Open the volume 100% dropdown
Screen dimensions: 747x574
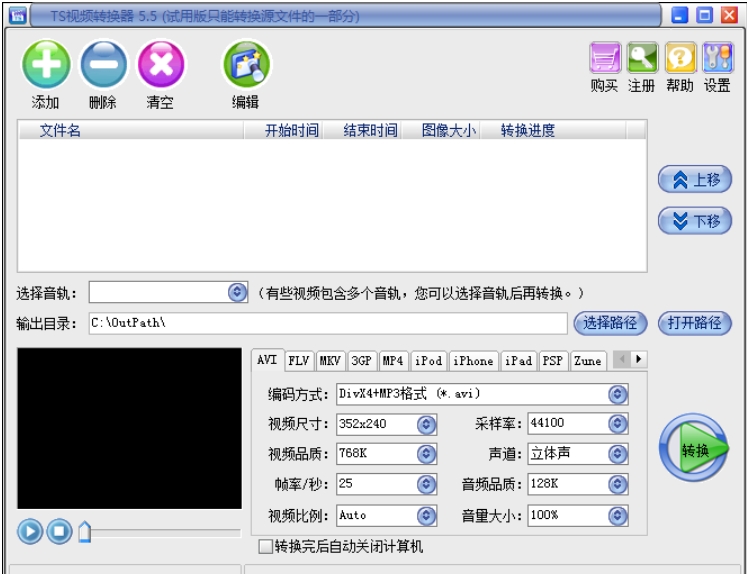click(x=617, y=515)
